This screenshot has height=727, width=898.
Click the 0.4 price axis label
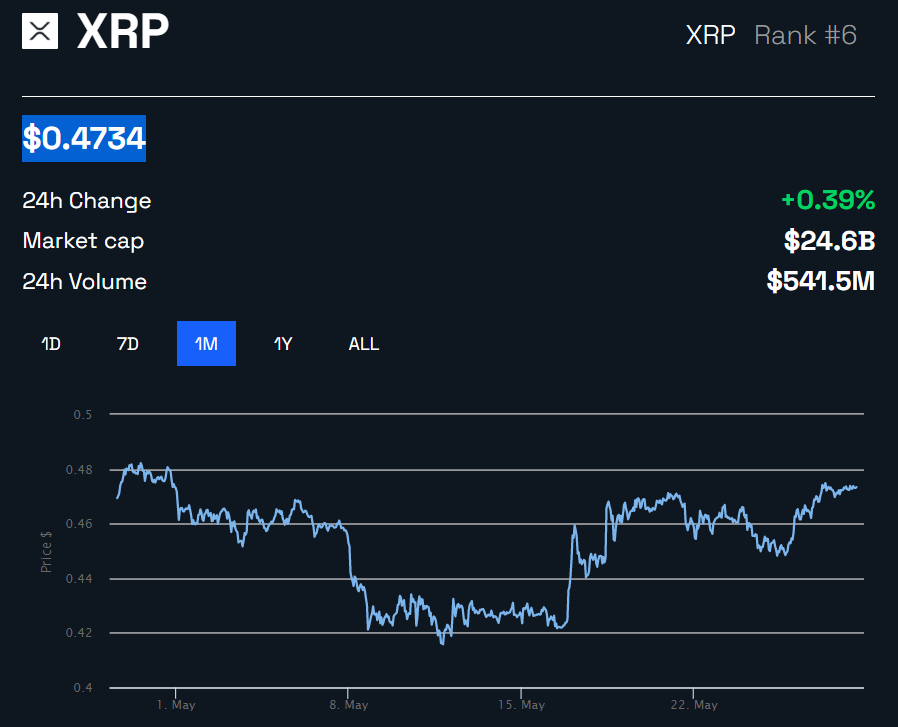pyautogui.click(x=82, y=687)
